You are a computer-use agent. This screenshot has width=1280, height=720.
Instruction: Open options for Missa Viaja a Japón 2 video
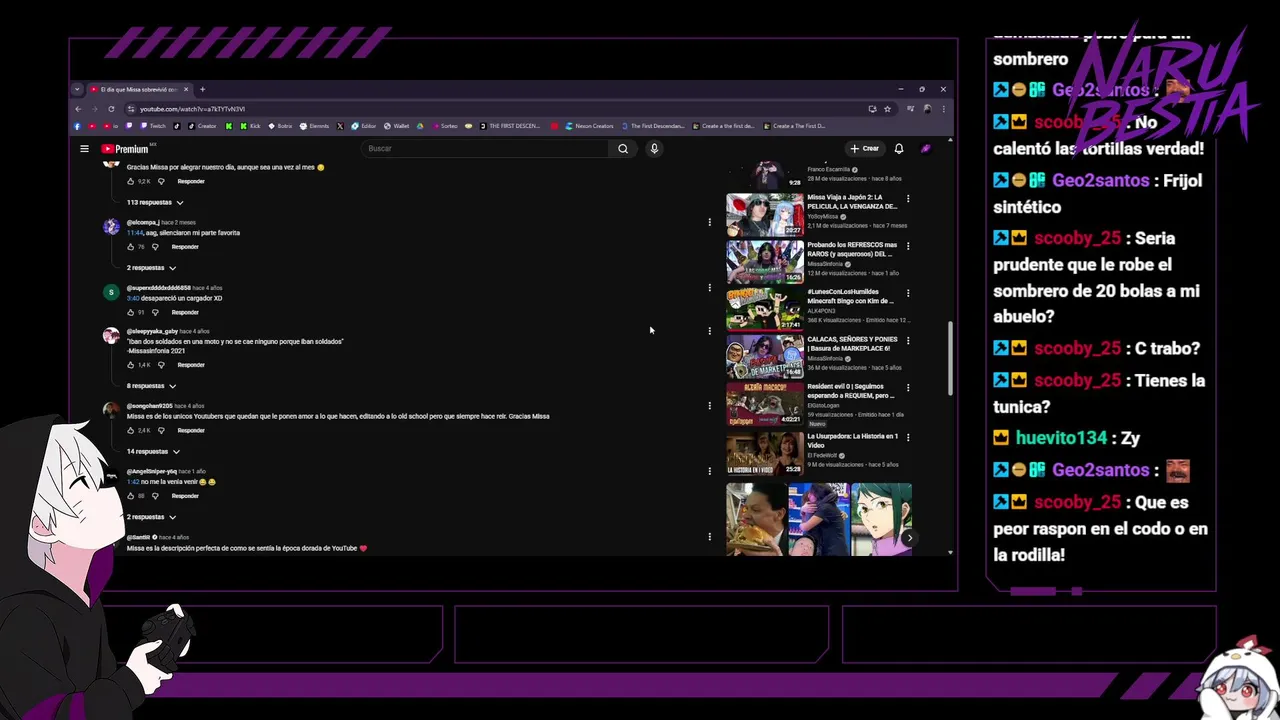click(x=908, y=199)
